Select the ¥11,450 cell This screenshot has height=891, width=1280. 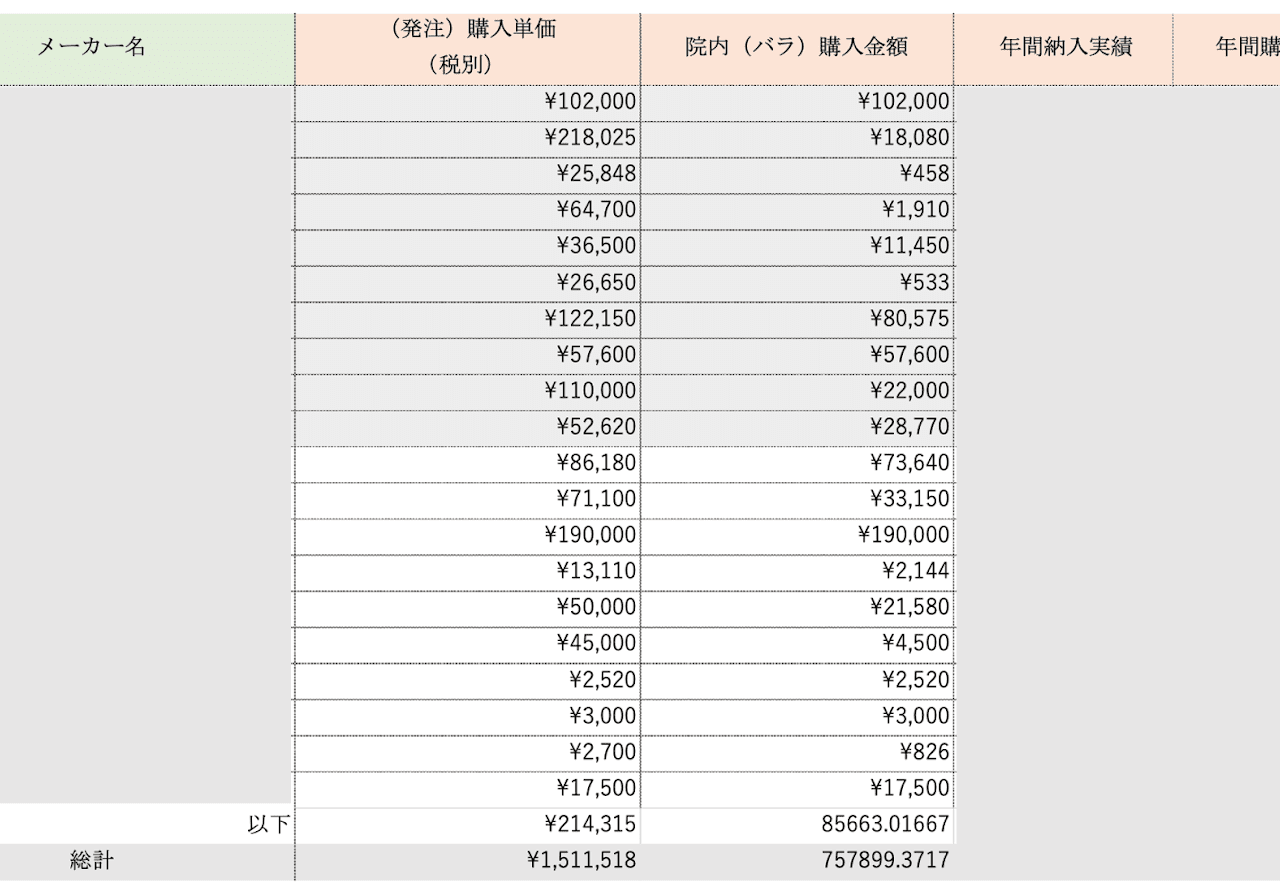click(x=797, y=246)
